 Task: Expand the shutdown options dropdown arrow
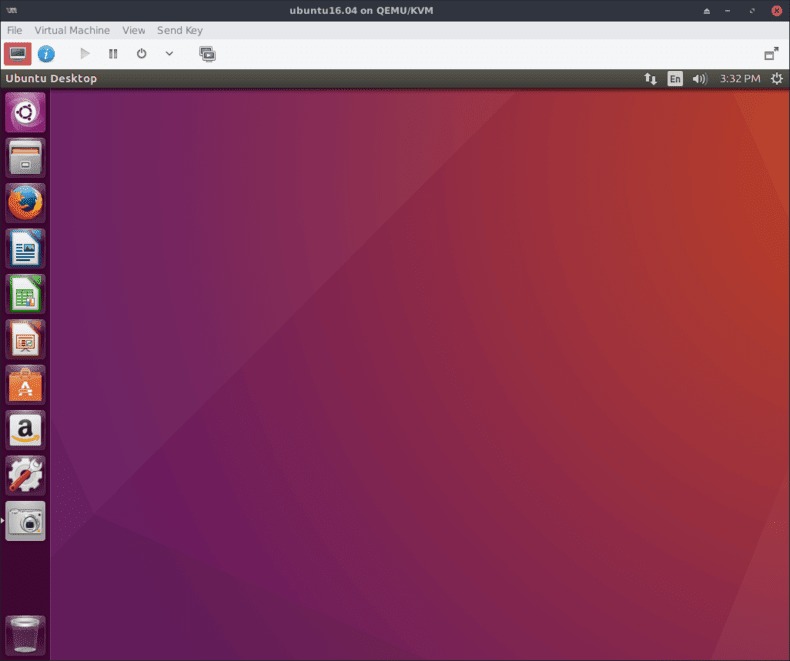click(x=169, y=53)
